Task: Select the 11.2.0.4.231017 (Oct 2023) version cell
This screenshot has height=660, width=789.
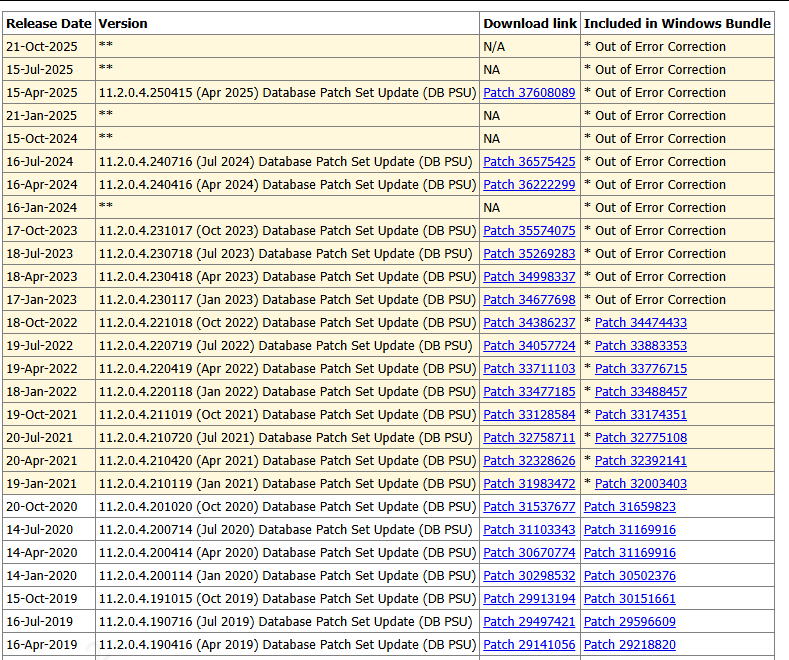Action: [287, 230]
